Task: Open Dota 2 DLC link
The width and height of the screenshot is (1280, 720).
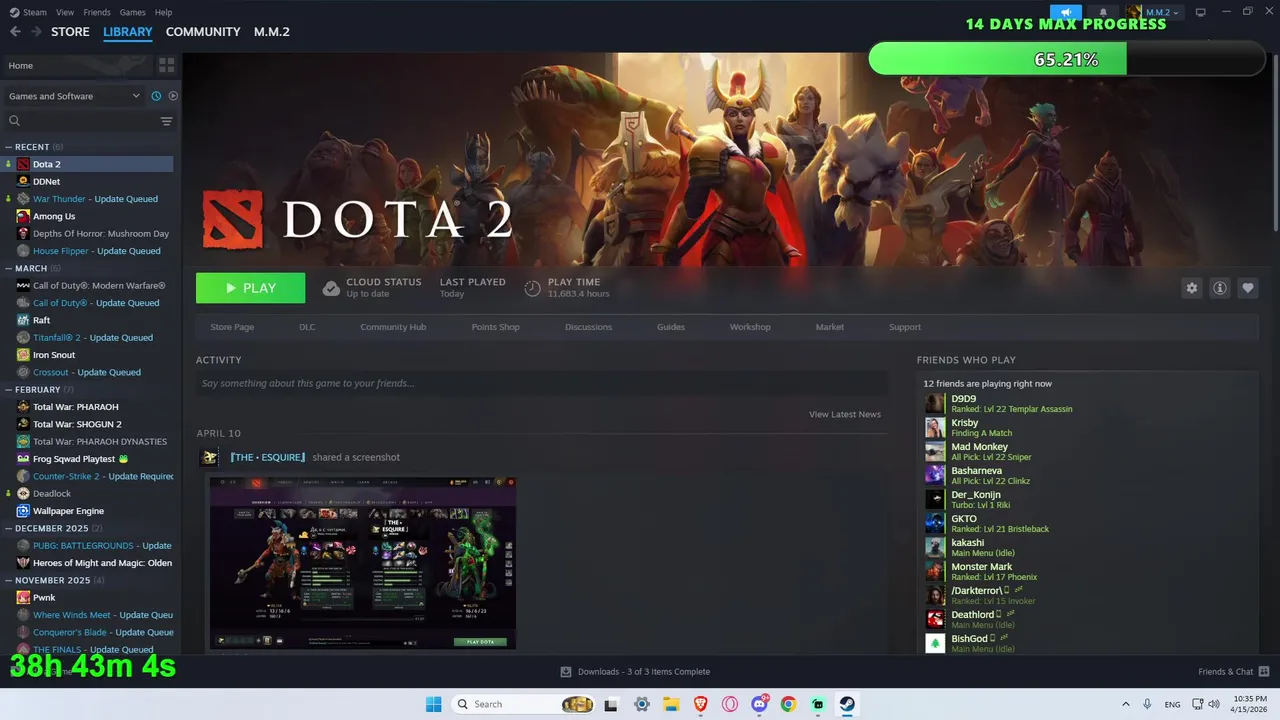Action: (307, 327)
